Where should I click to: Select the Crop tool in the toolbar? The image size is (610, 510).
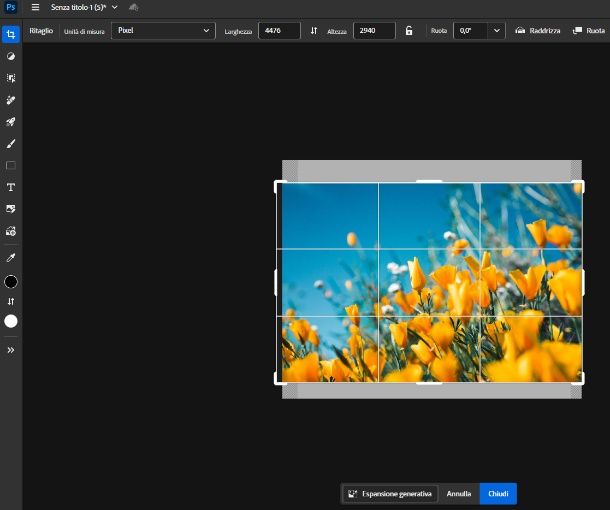[11, 34]
